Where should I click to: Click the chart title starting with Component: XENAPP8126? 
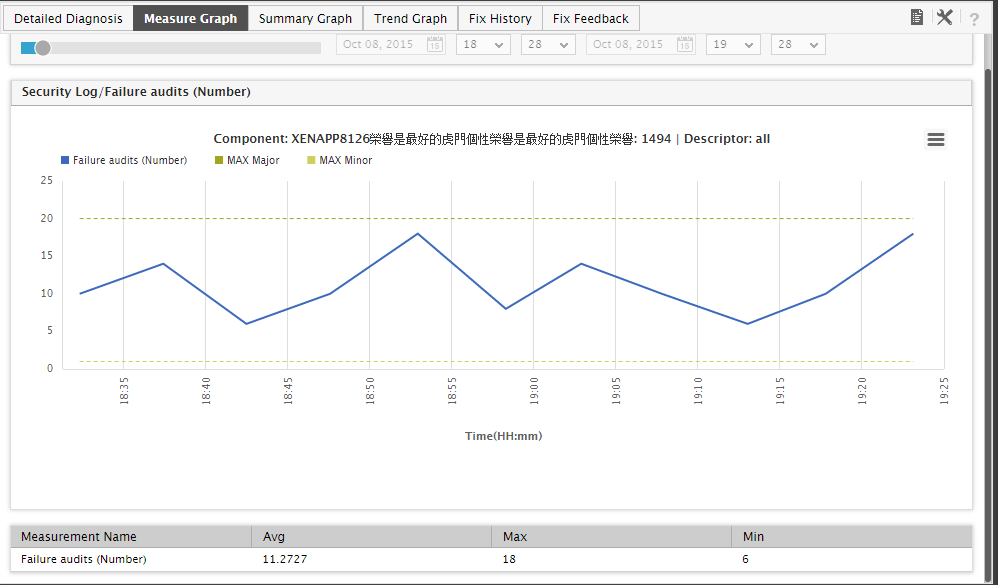pos(491,139)
